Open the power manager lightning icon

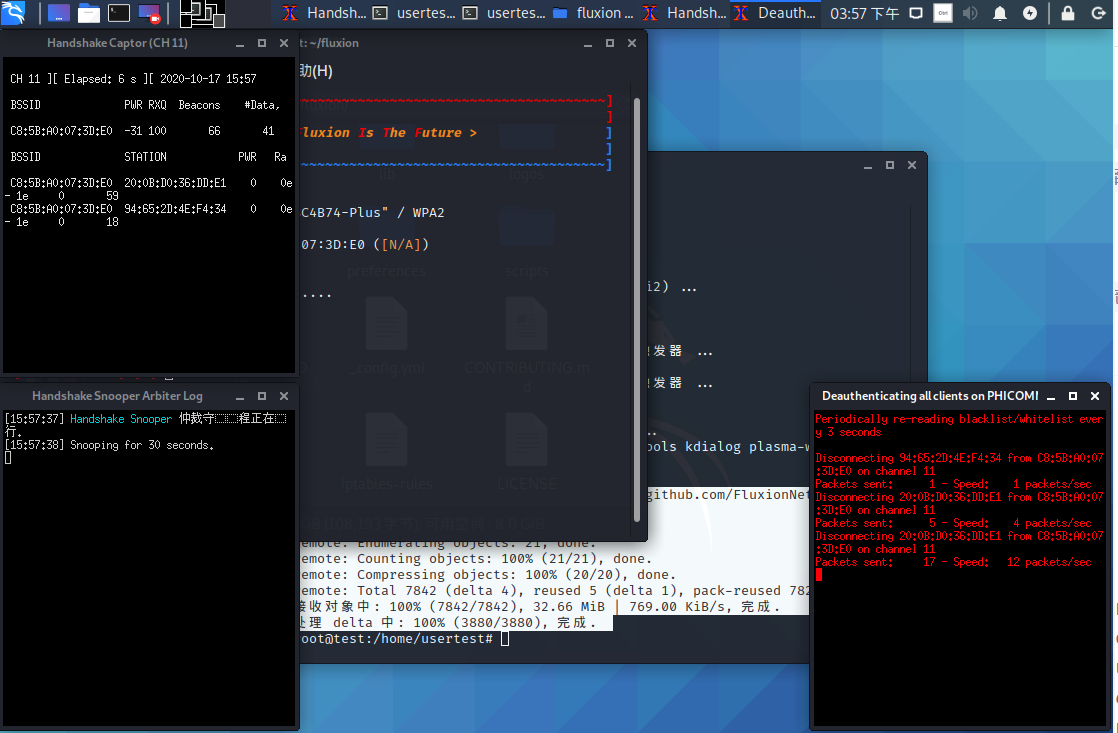[x=1030, y=13]
